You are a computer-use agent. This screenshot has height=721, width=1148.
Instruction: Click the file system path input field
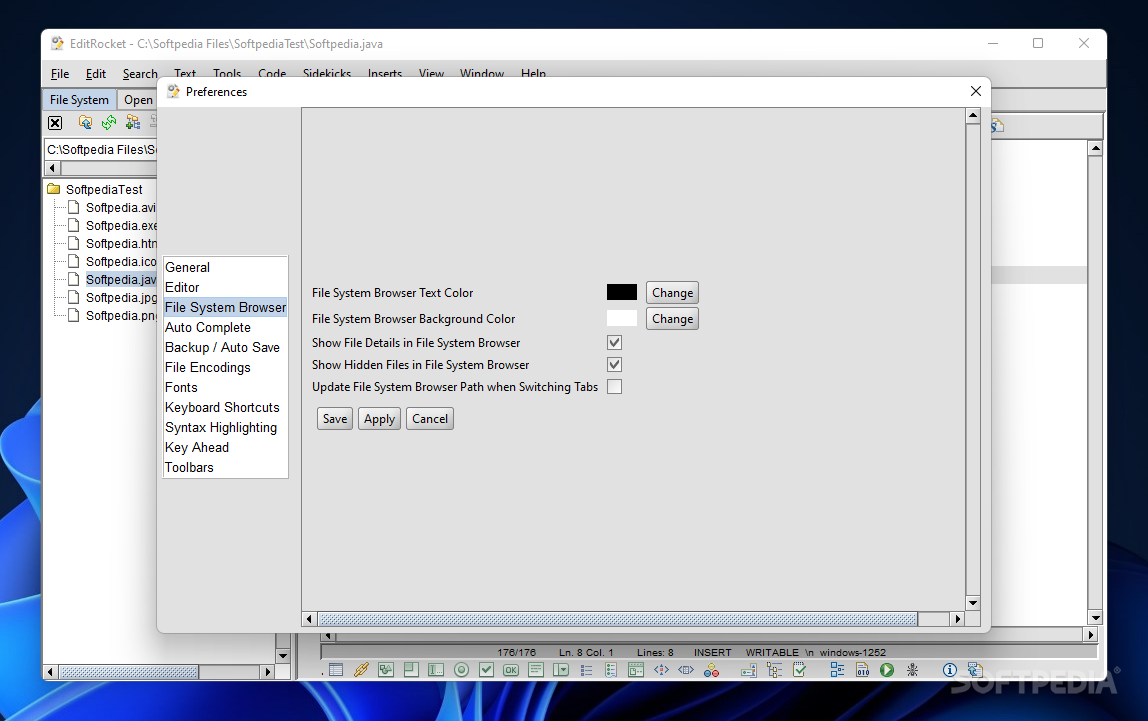pos(101,149)
